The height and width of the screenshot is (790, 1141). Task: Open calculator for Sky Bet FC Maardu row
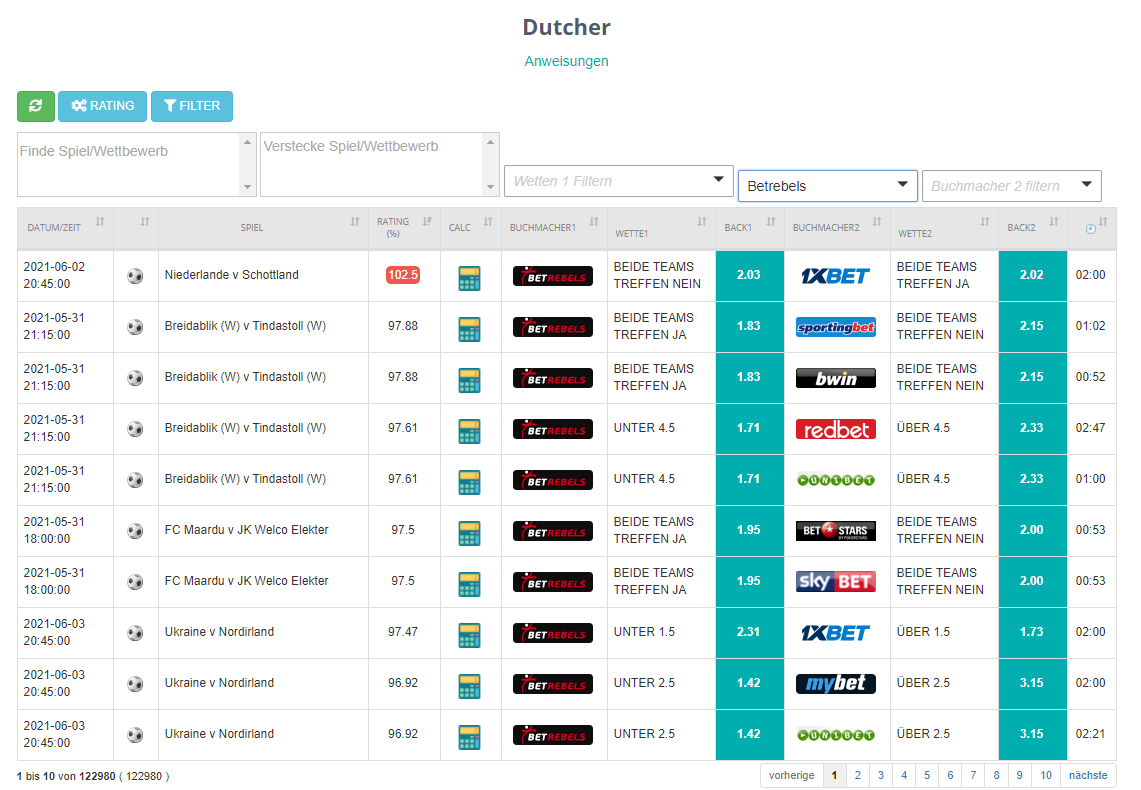pos(469,583)
